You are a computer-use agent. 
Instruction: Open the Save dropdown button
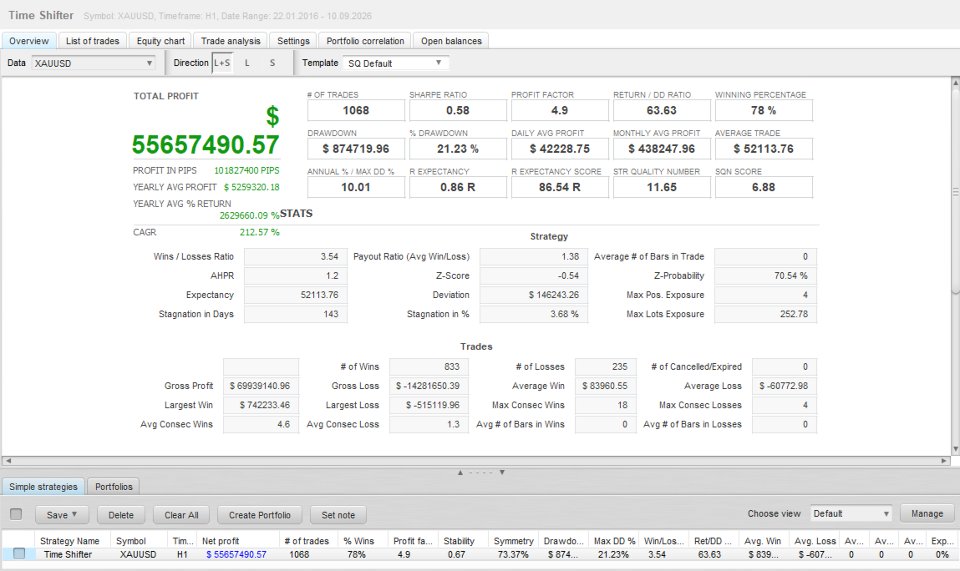pos(62,515)
